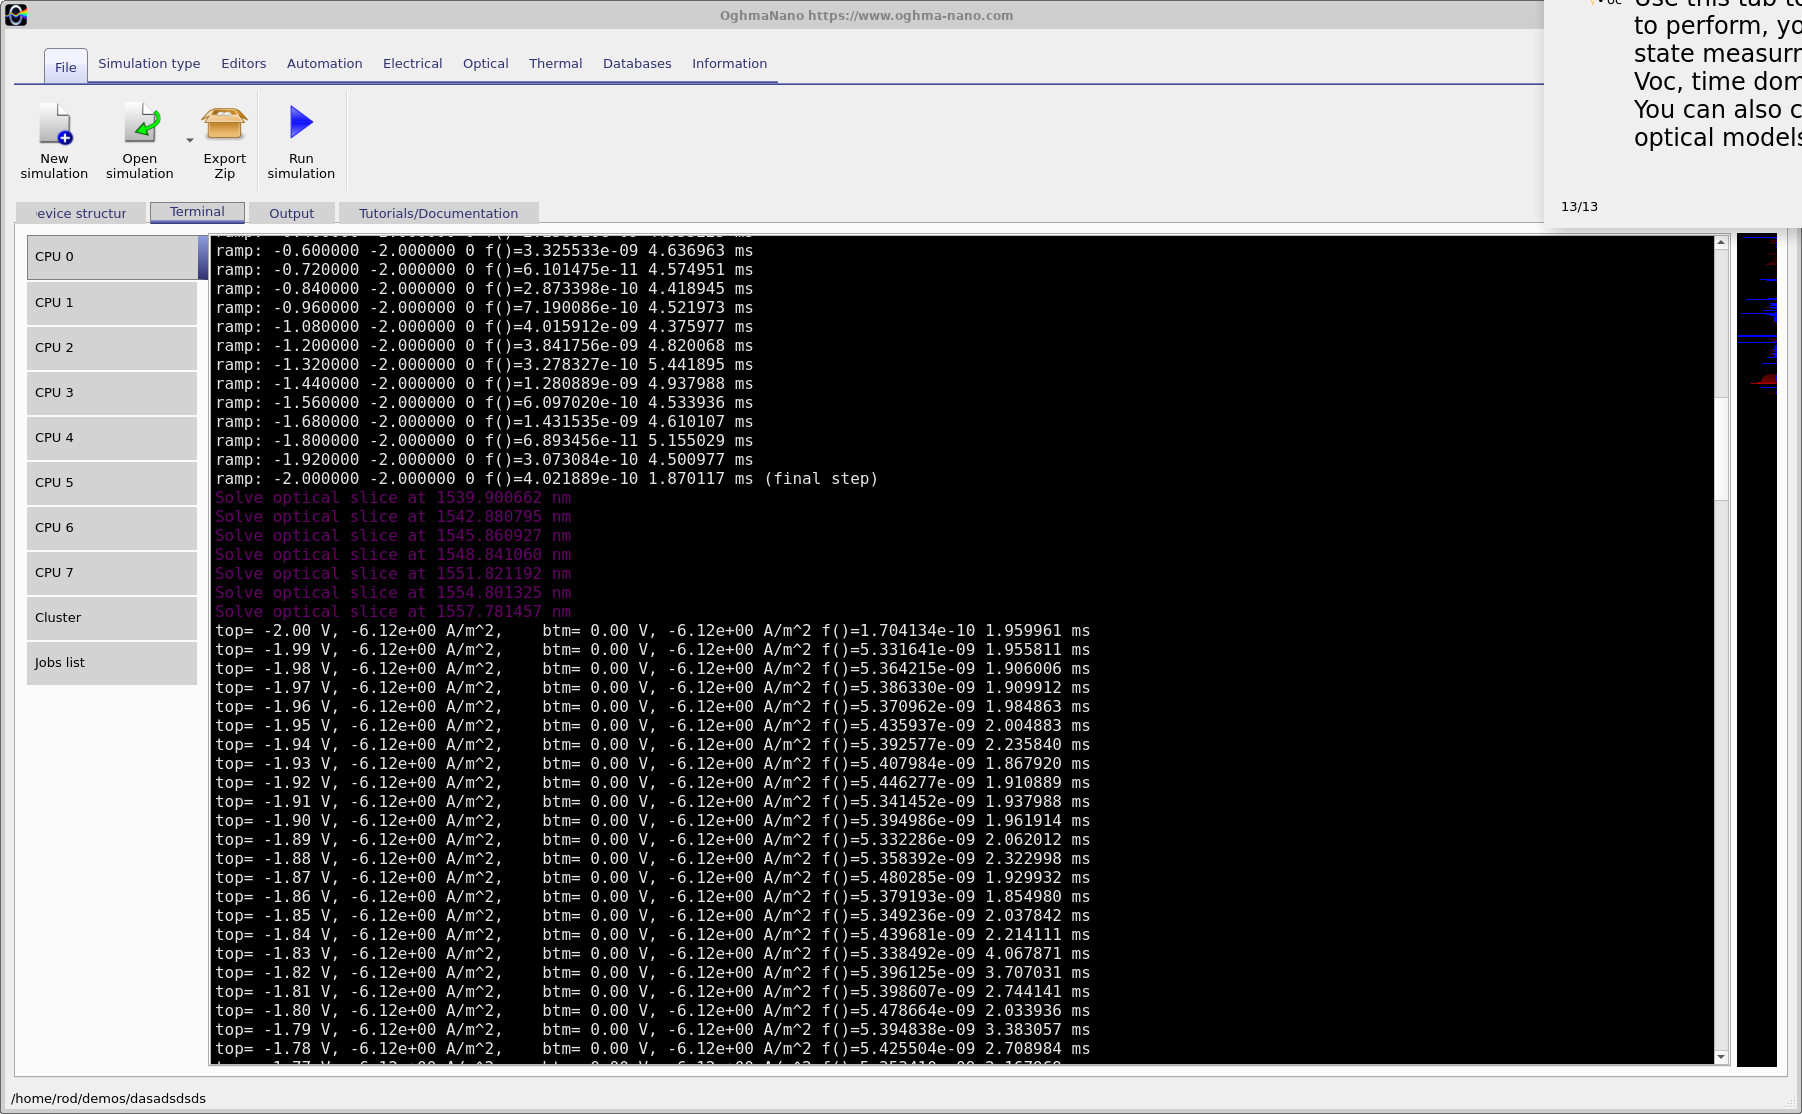Show the Output tab

(x=291, y=213)
